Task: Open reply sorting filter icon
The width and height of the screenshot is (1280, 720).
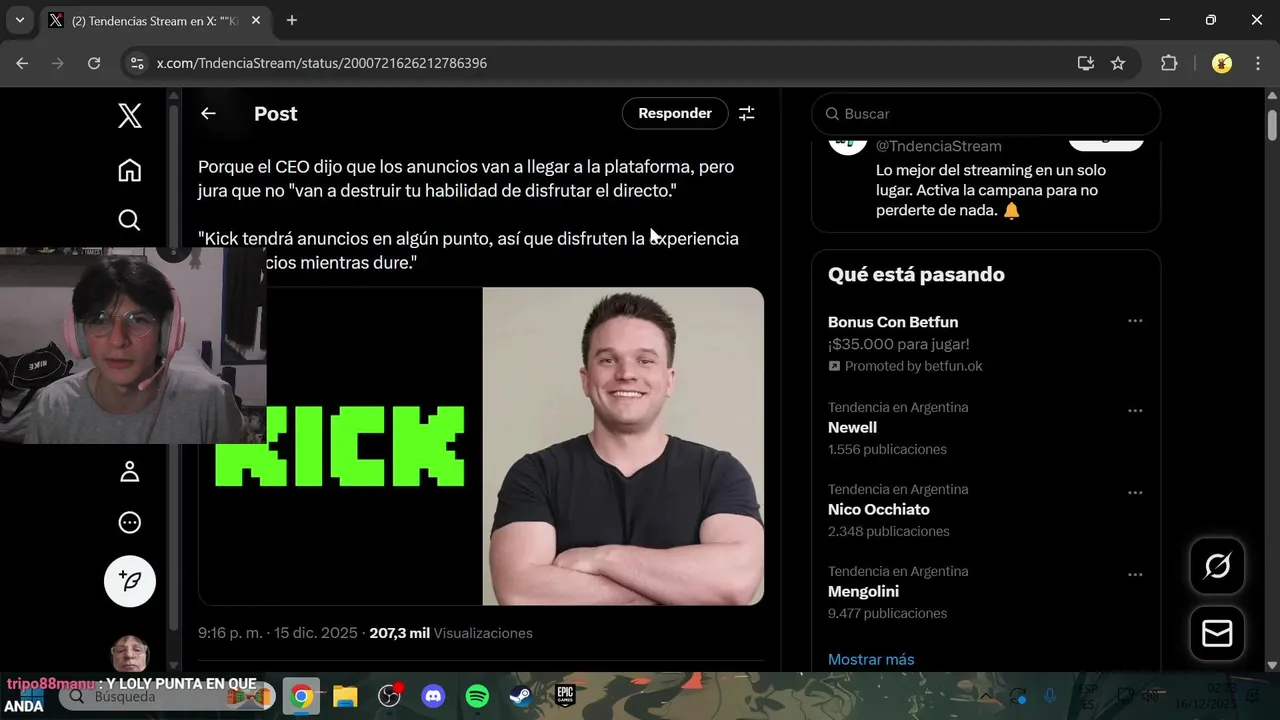Action: (747, 113)
